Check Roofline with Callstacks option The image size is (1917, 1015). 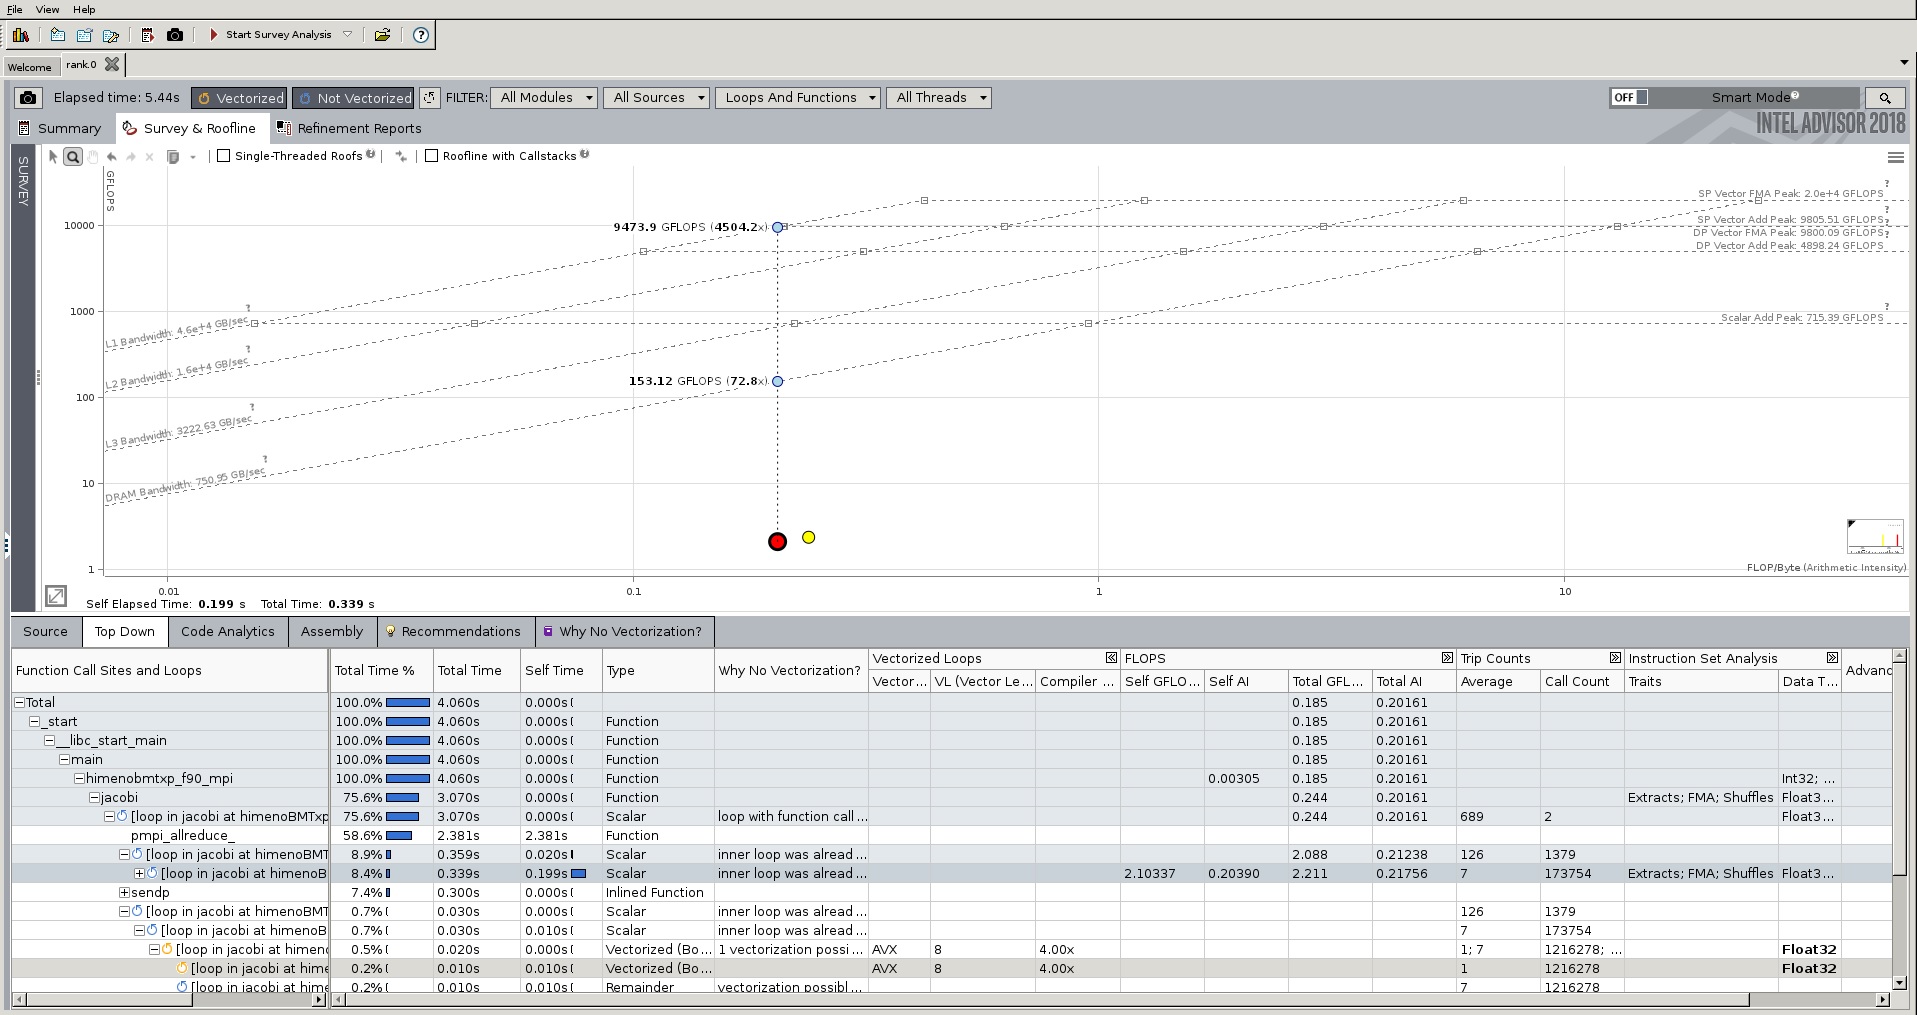tap(432, 156)
